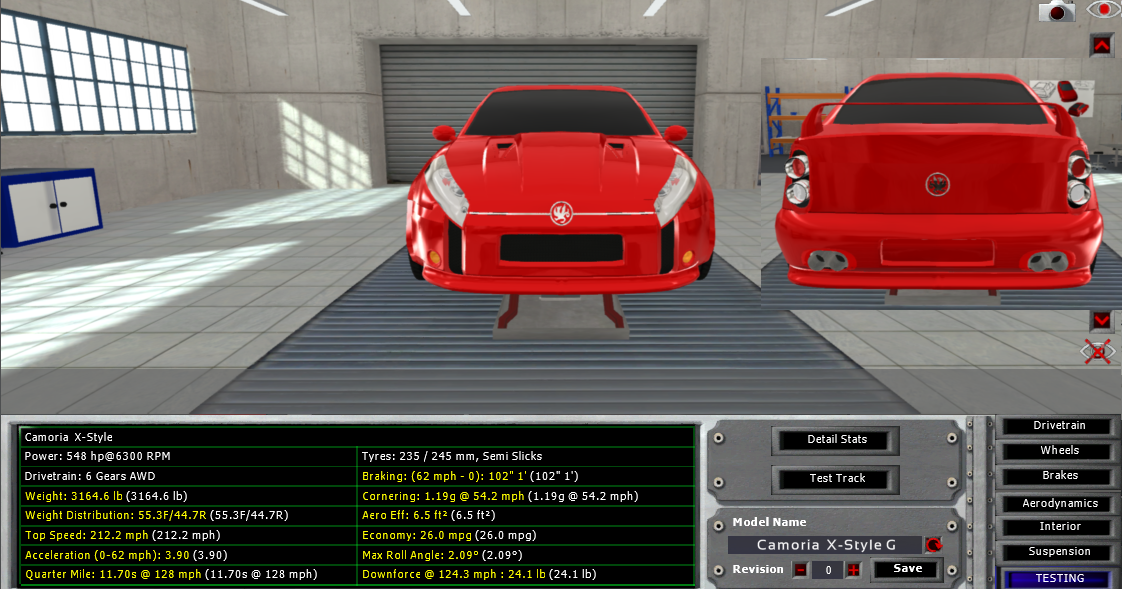Open the Brakes tab

[1059, 476]
